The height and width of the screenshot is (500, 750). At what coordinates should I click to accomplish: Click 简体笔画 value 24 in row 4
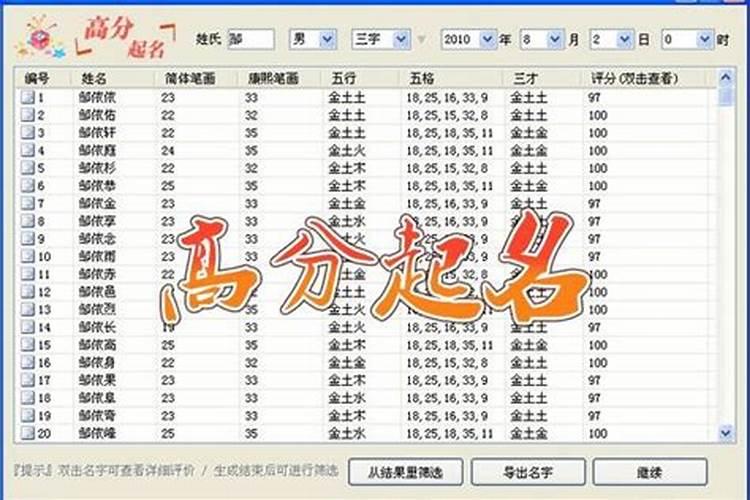tap(168, 151)
